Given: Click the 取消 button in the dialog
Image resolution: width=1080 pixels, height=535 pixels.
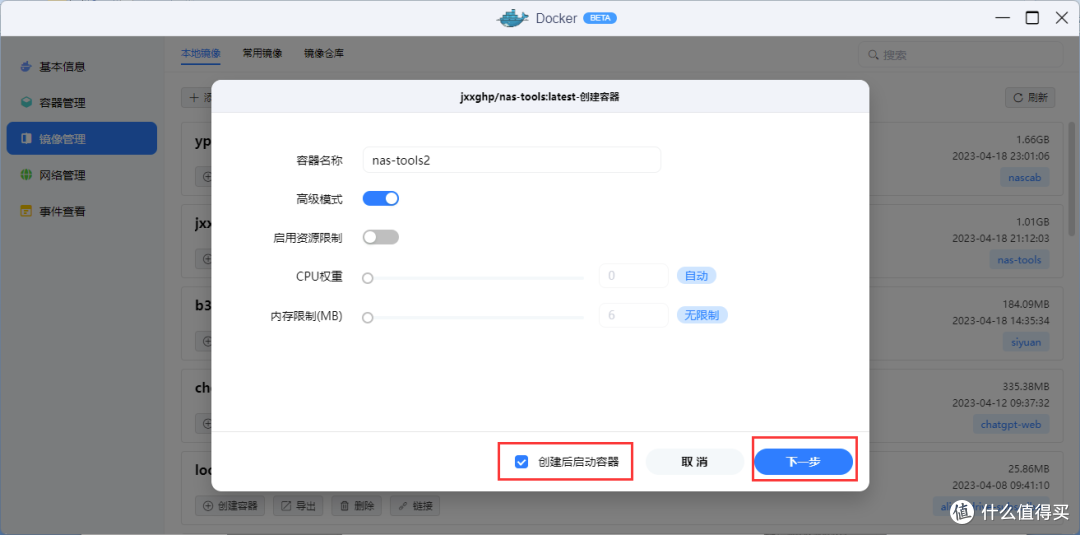Looking at the screenshot, I should tap(694, 461).
